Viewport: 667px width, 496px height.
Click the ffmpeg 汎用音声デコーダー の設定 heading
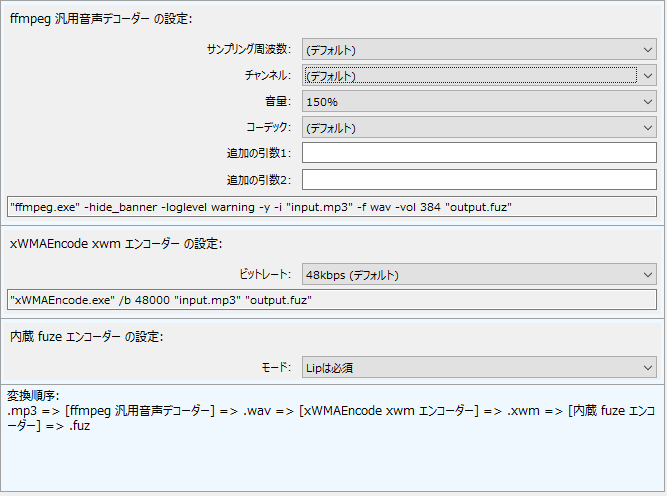(x=101, y=19)
